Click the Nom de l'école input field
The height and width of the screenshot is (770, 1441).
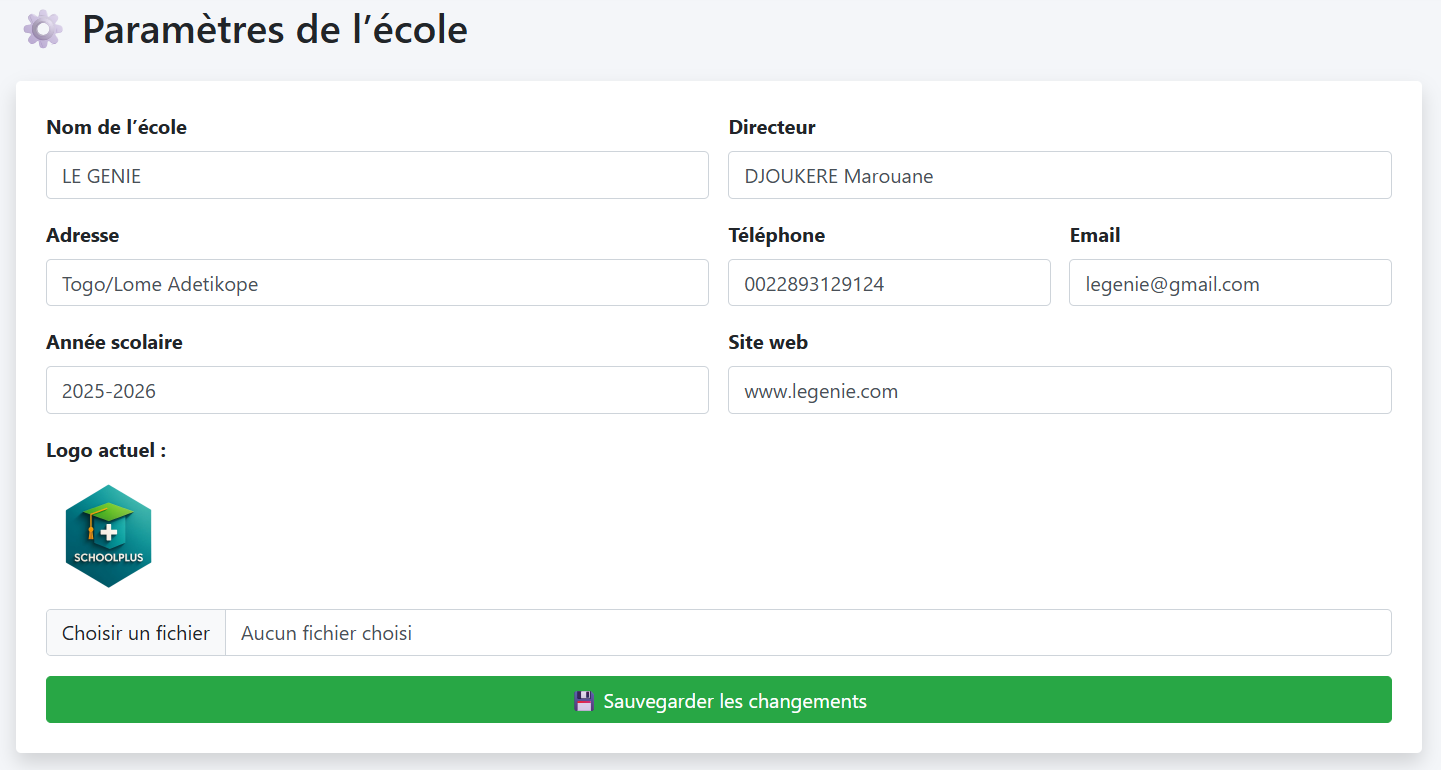pyautogui.click(x=377, y=175)
